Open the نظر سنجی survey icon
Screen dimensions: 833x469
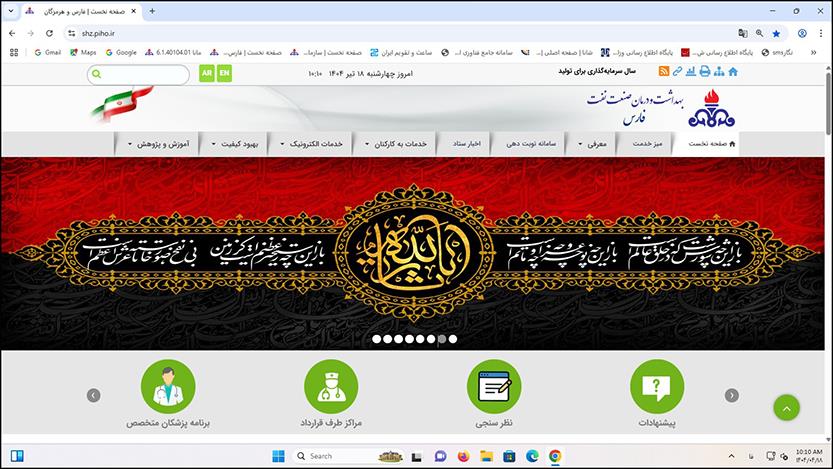click(x=494, y=386)
